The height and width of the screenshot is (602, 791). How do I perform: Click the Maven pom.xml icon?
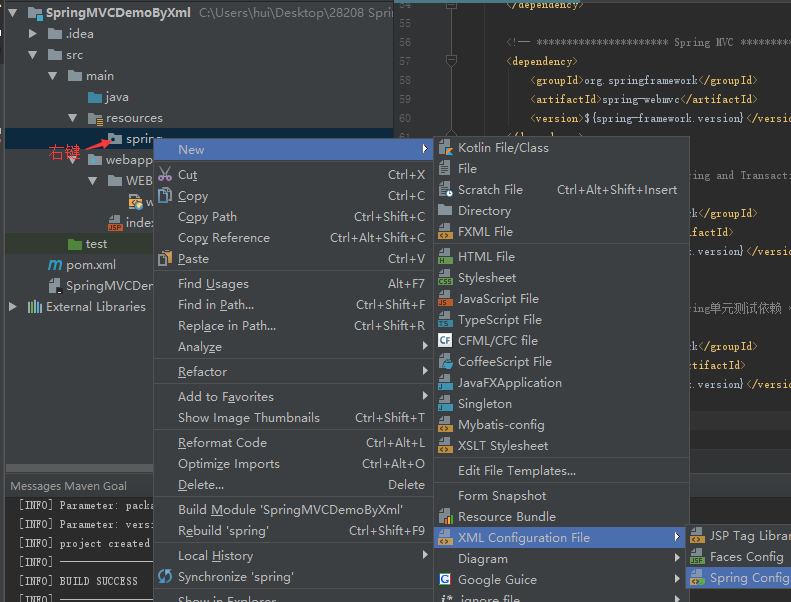(55, 264)
